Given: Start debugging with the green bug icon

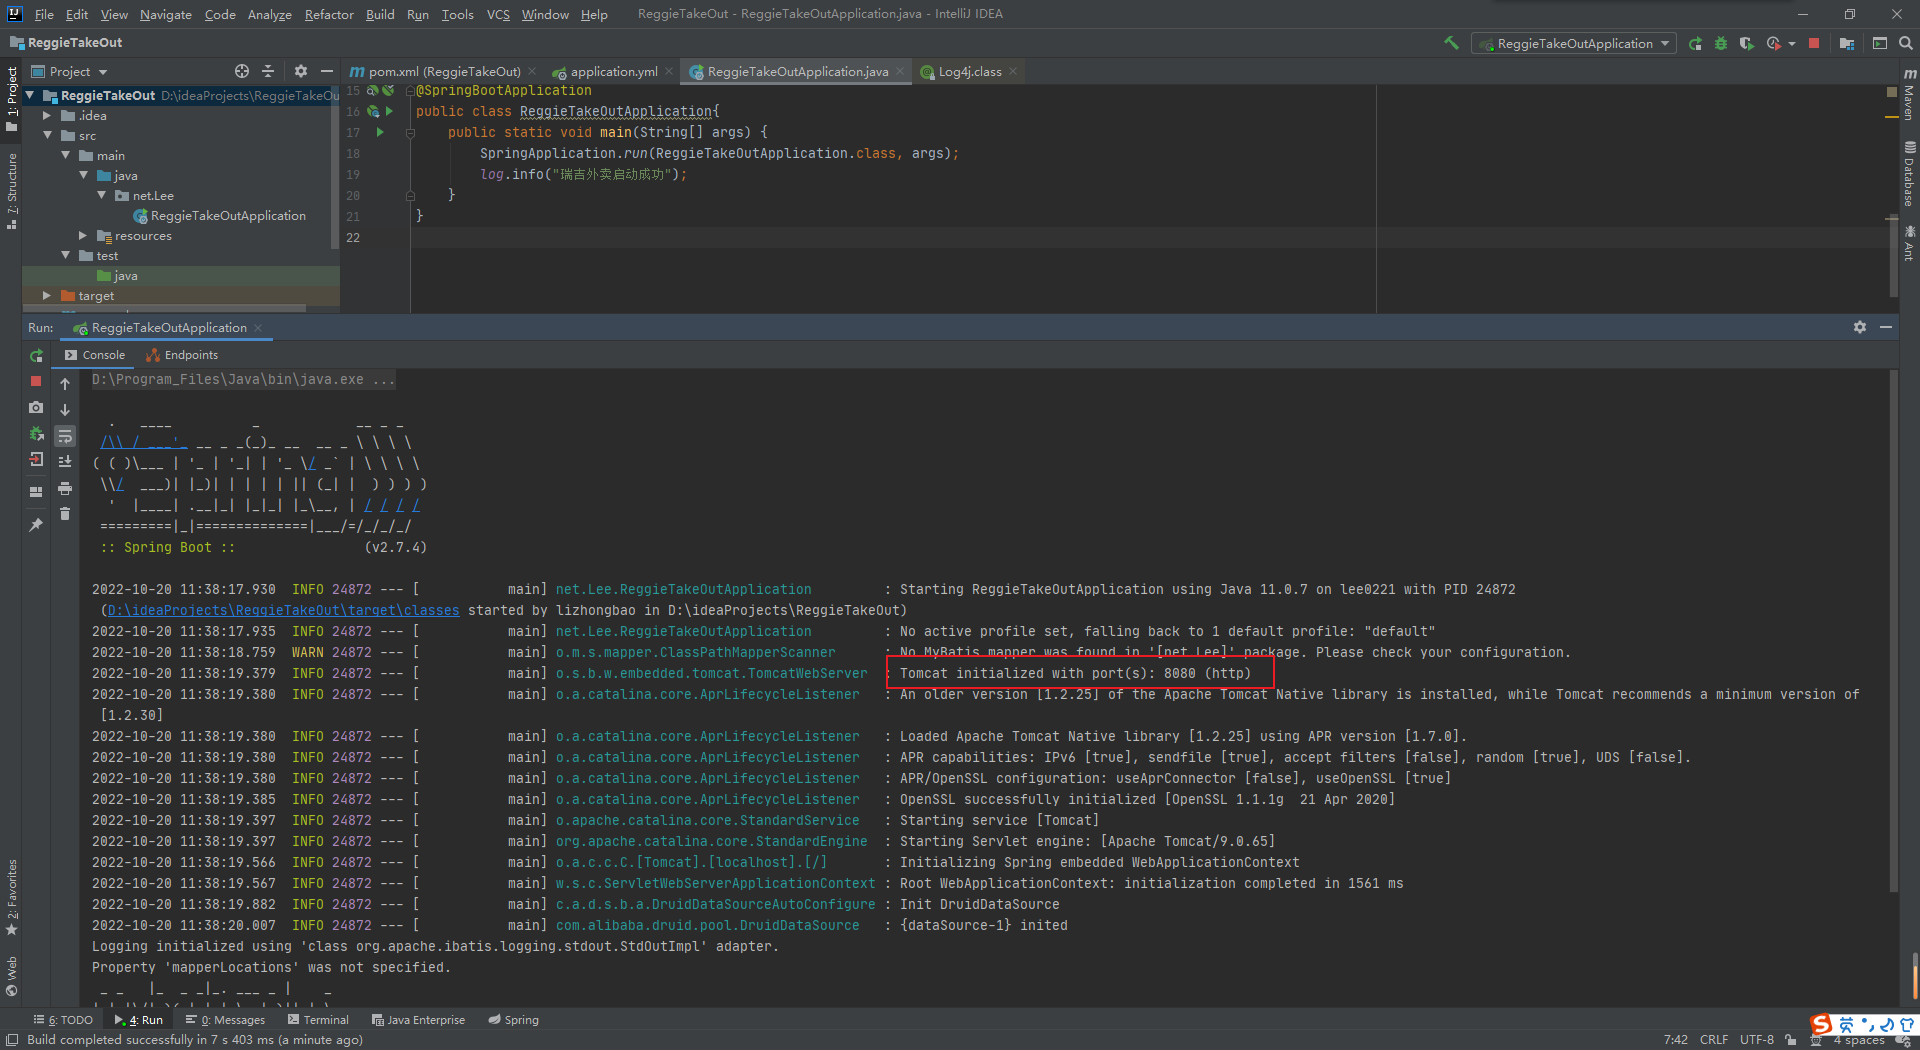Looking at the screenshot, I should pos(1721,43).
